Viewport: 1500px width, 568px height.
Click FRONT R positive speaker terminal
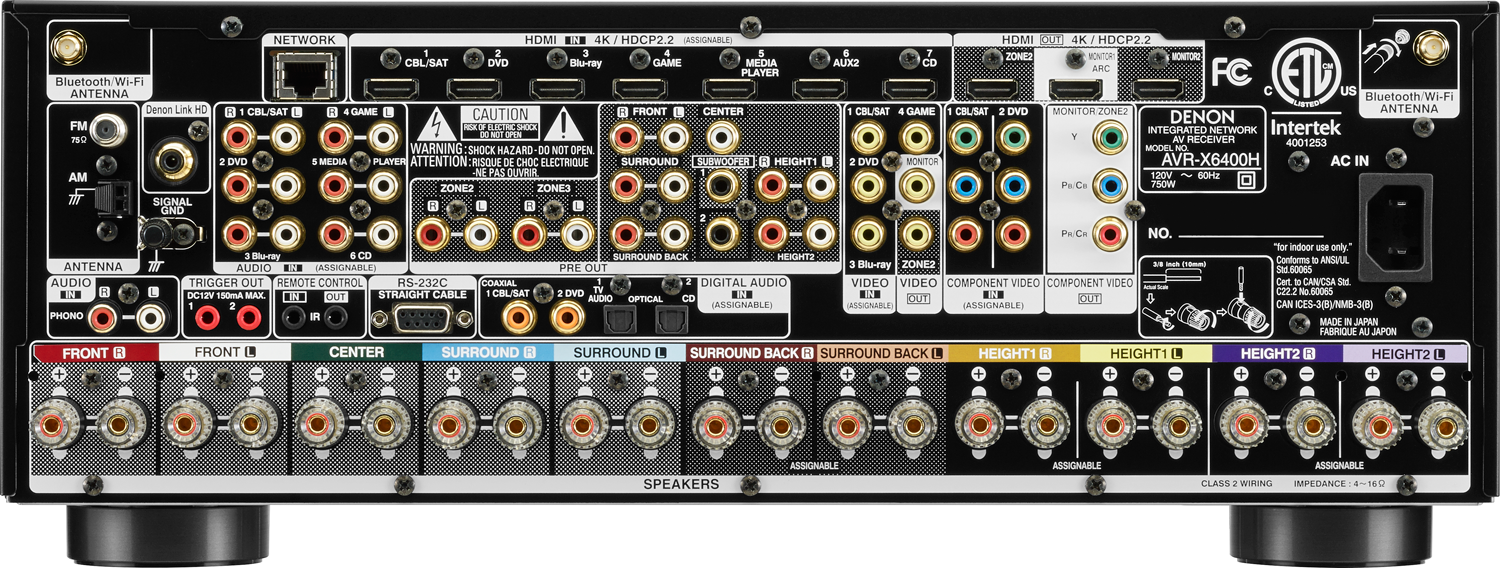pos(56,425)
